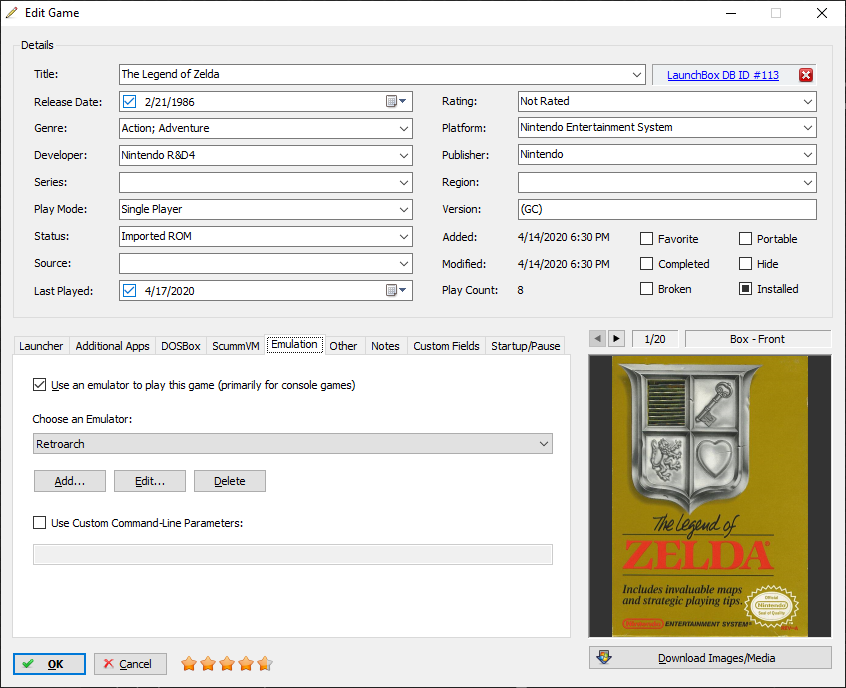The width and height of the screenshot is (846, 688).
Task: Click into the Version text field
Action: [667, 209]
